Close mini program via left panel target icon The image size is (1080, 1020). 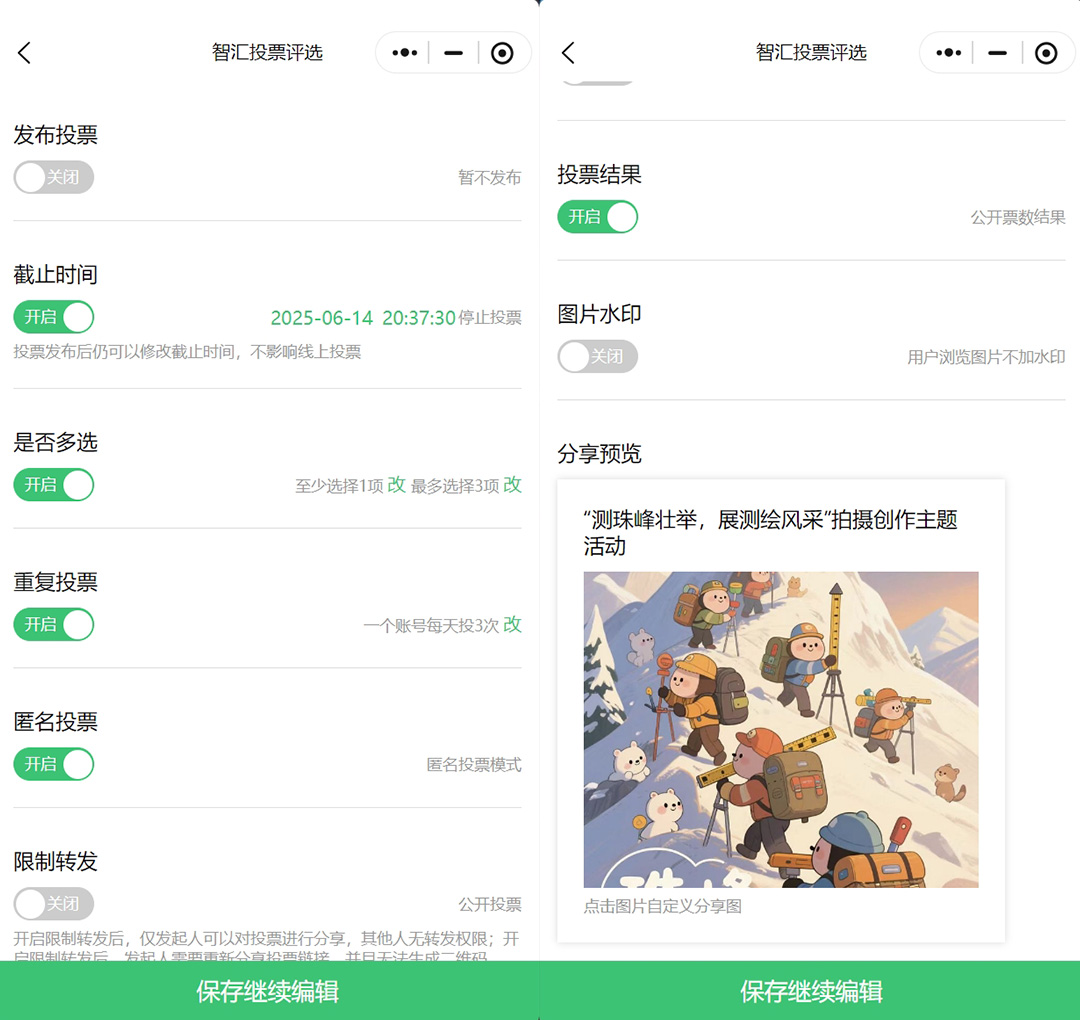[502, 53]
